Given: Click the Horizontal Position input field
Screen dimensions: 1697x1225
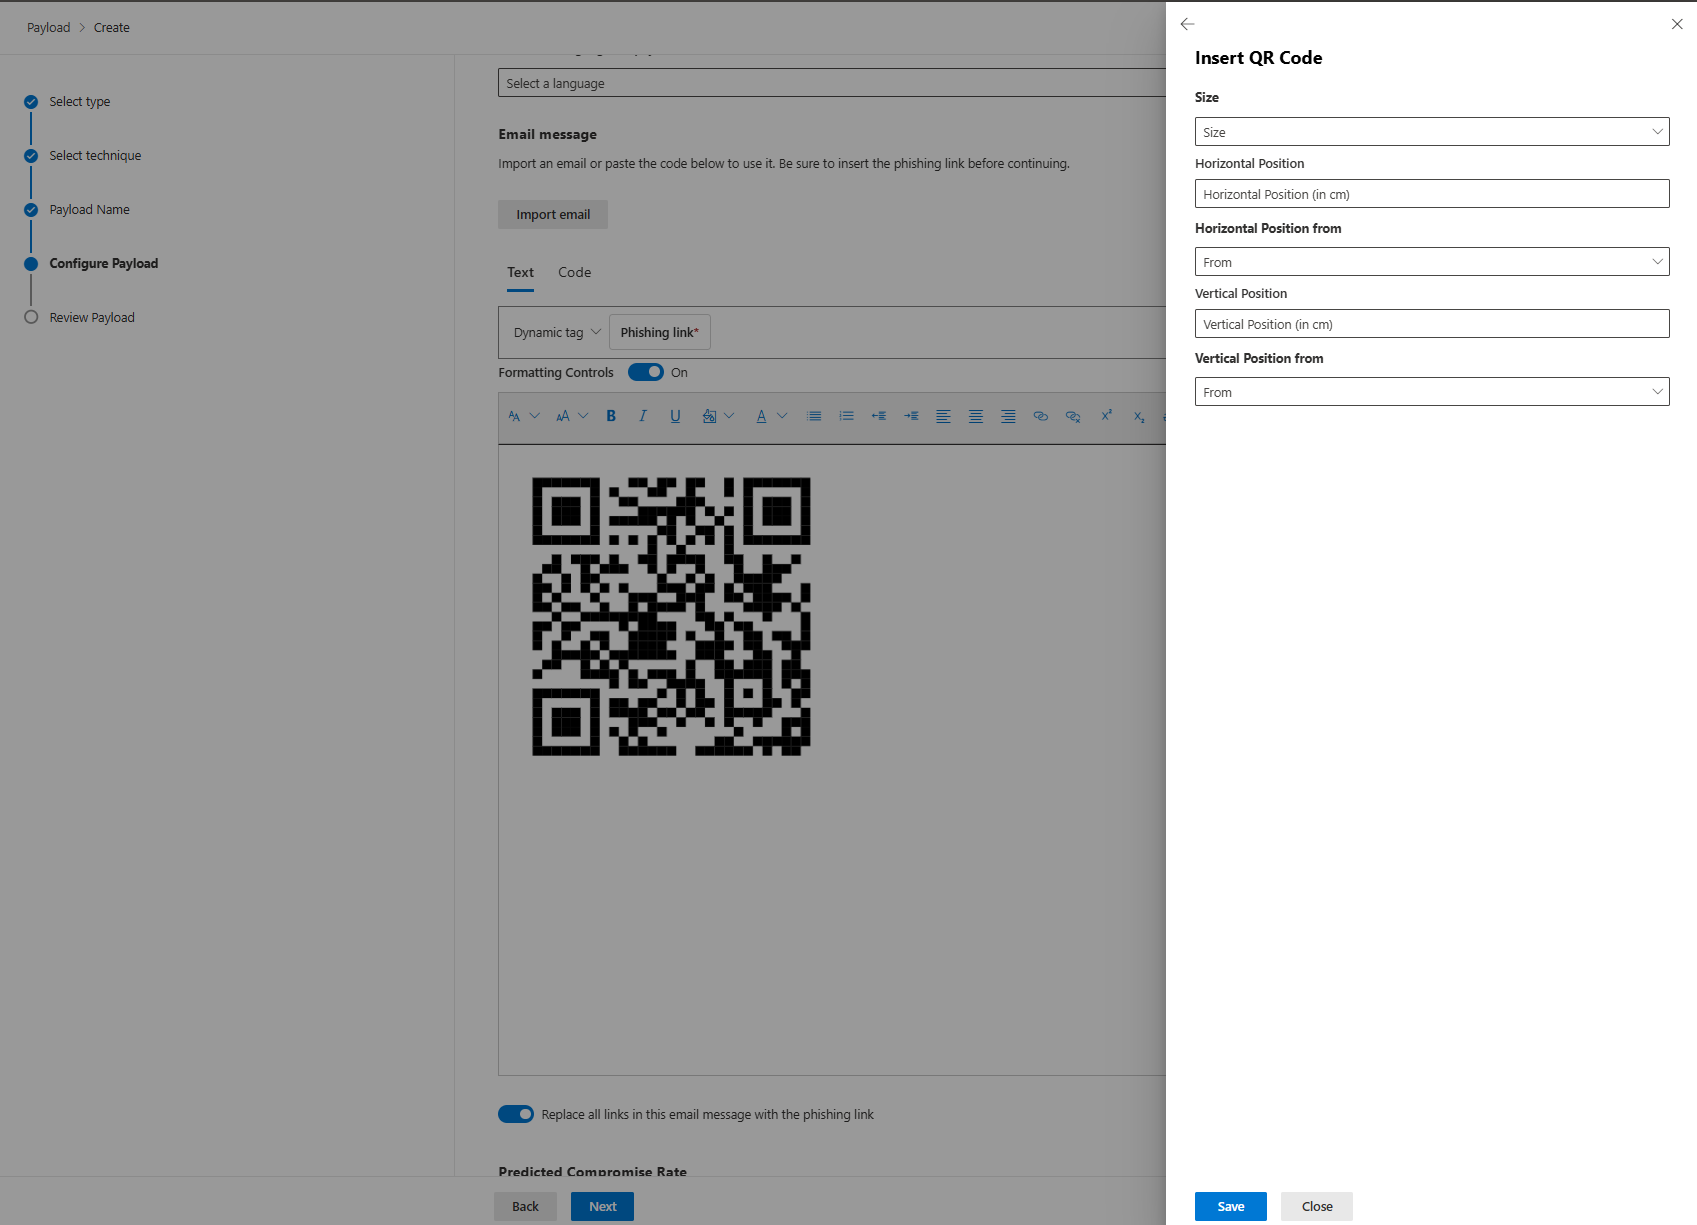Looking at the screenshot, I should 1431,194.
